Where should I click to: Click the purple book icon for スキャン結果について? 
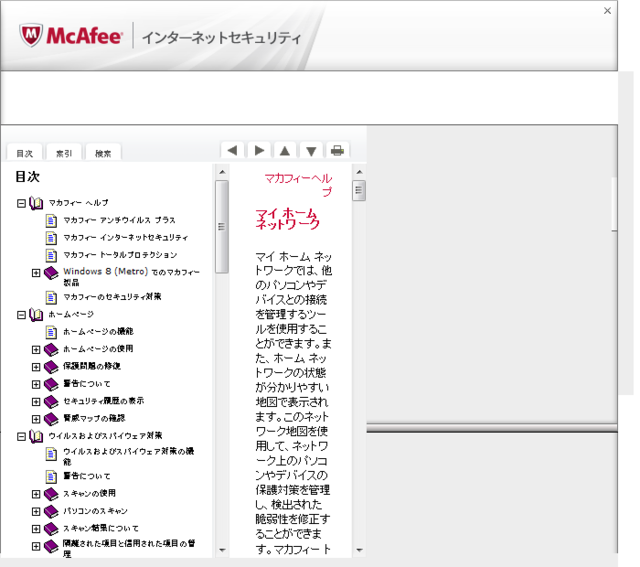pyautogui.click(x=51, y=529)
